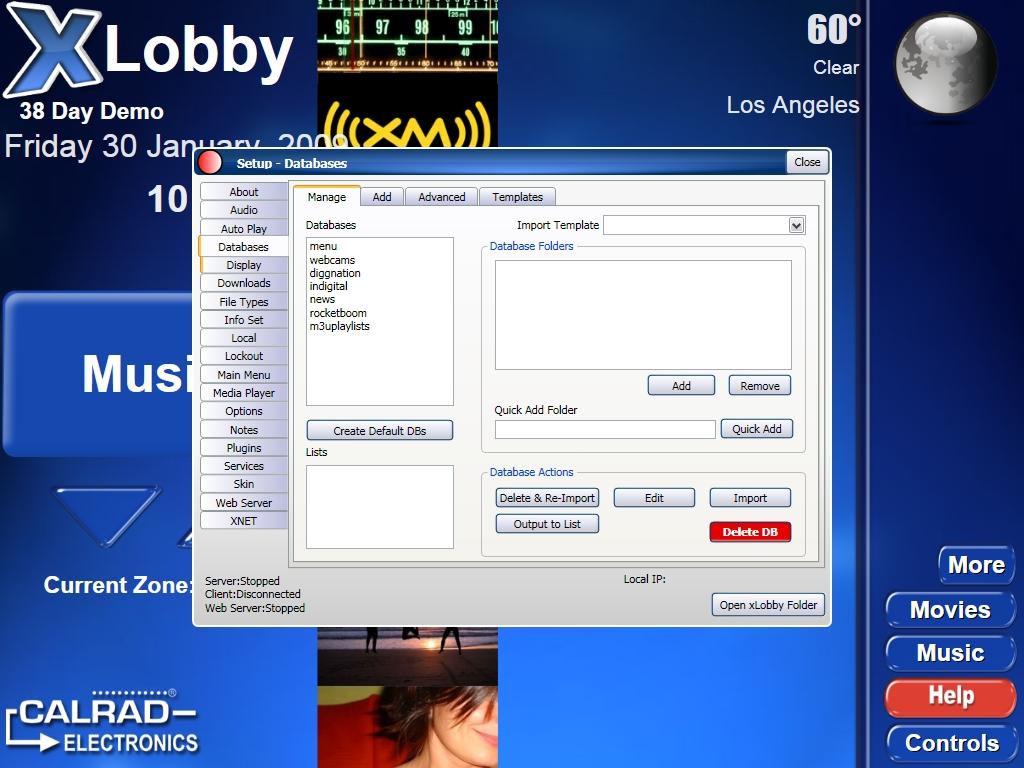The height and width of the screenshot is (768, 1024).
Task: Click Add under Database Folders
Action: tap(681, 385)
